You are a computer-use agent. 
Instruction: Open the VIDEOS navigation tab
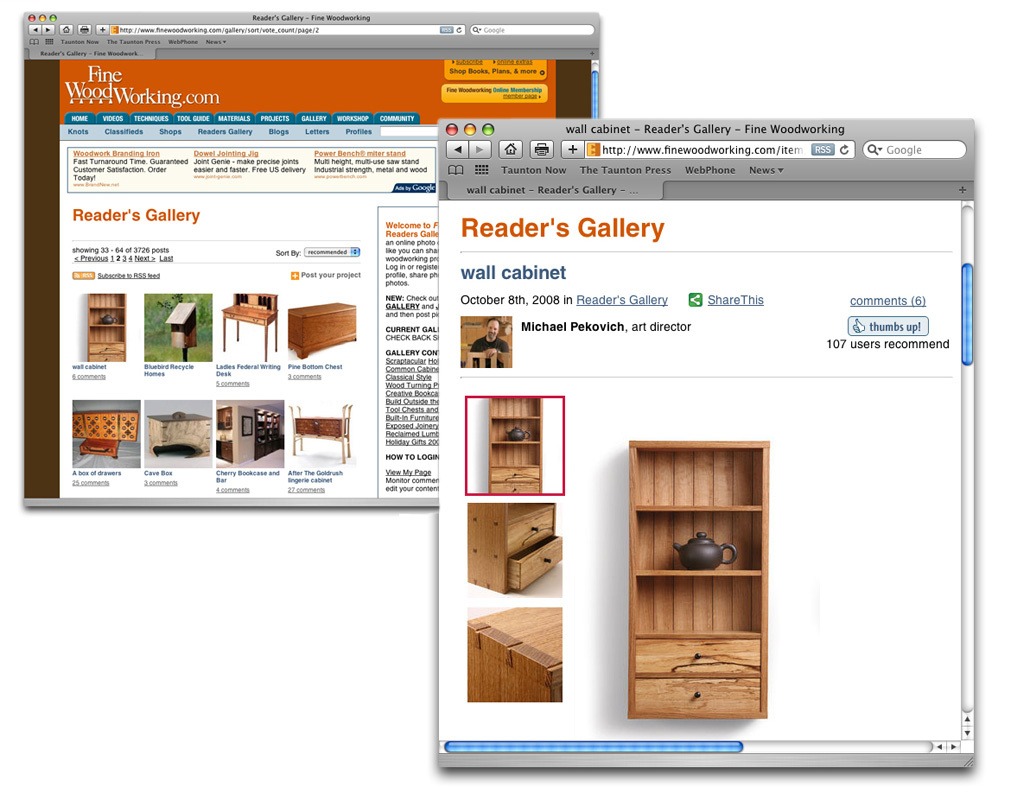112,119
